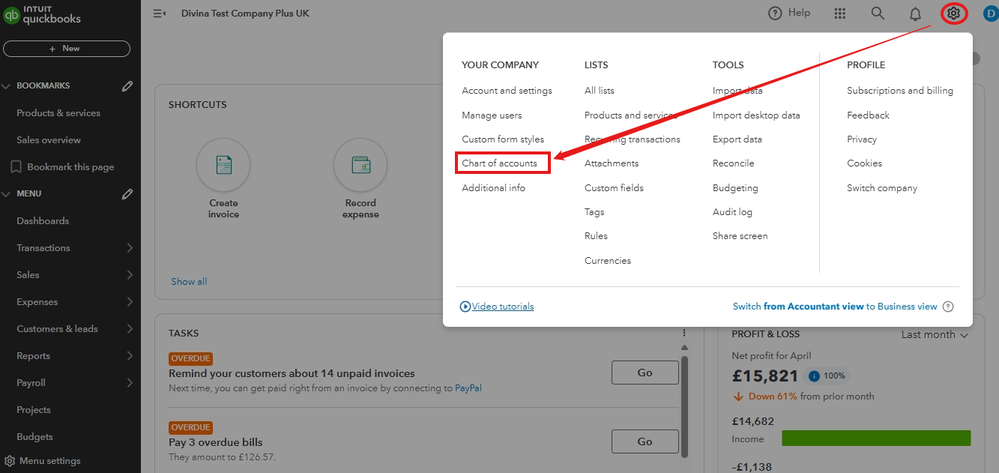The image size is (999, 473).
Task: Click the search magnifier icon
Action: click(x=877, y=13)
